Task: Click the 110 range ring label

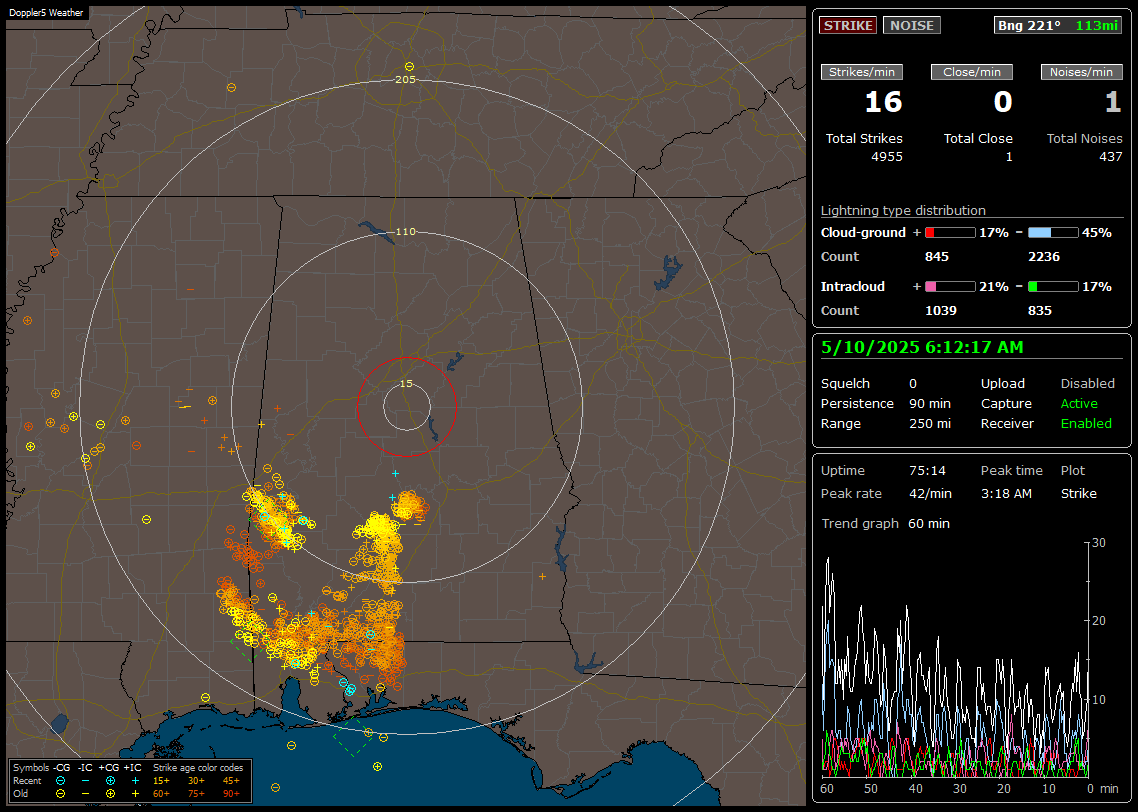Action: (405, 231)
